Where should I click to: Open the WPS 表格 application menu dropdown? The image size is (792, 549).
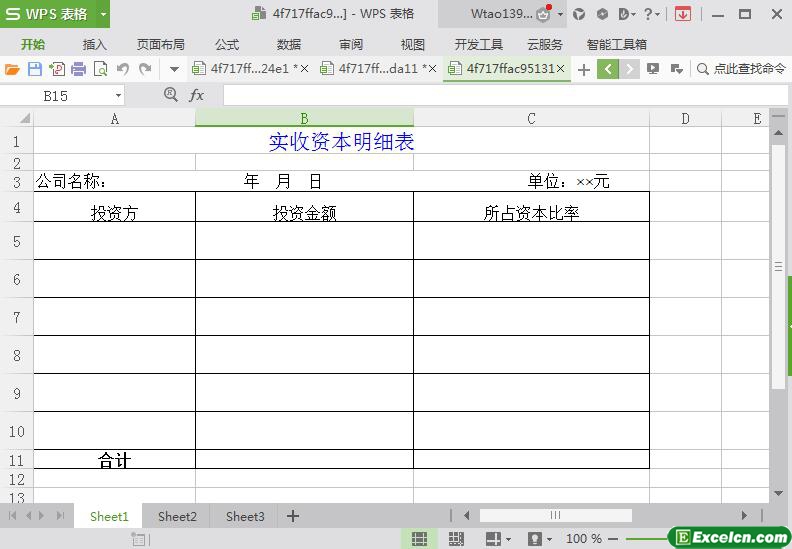click(103, 14)
